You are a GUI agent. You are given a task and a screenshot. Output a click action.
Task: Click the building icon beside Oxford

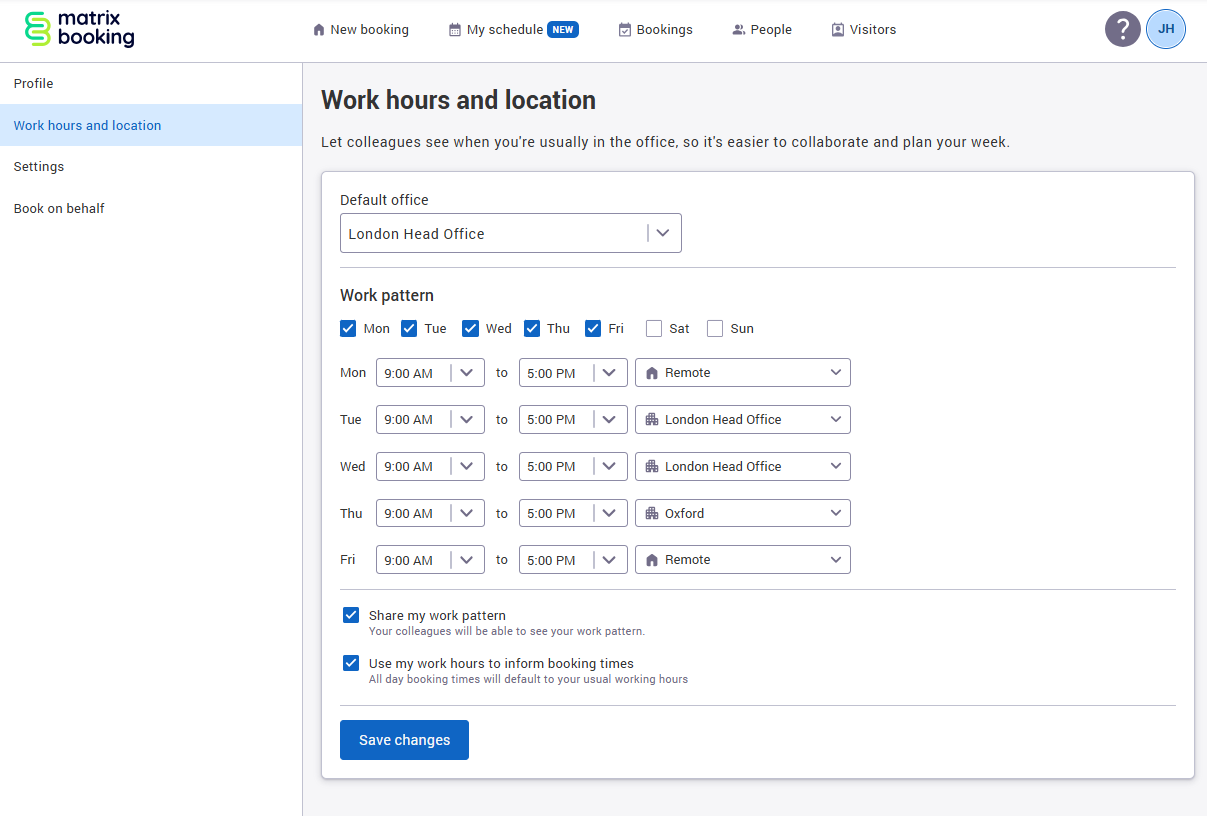[652, 514]
